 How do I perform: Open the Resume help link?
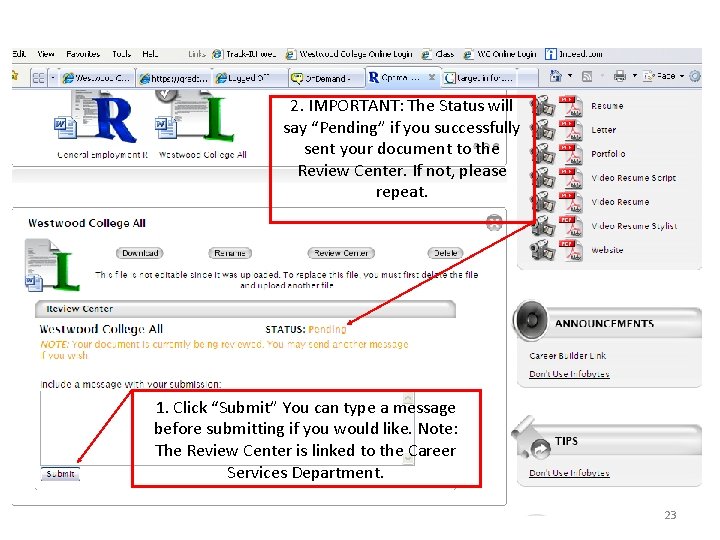(x=607, y=106)
